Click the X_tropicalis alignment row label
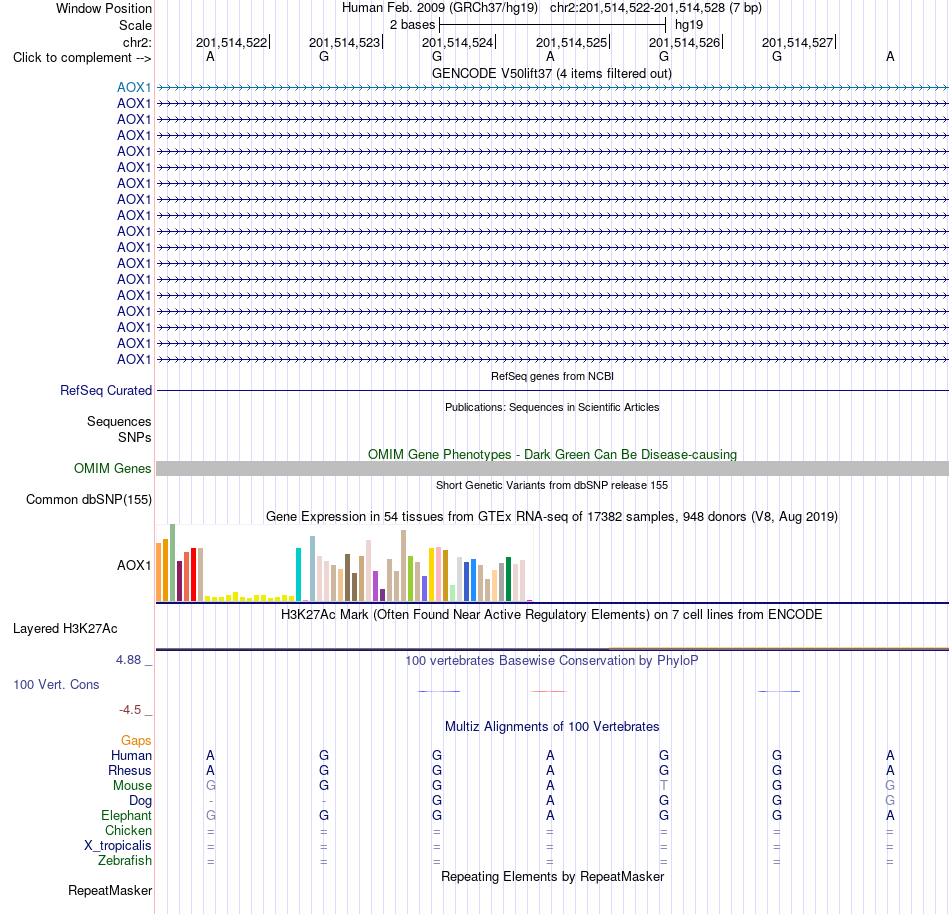 tap(118, 846)
